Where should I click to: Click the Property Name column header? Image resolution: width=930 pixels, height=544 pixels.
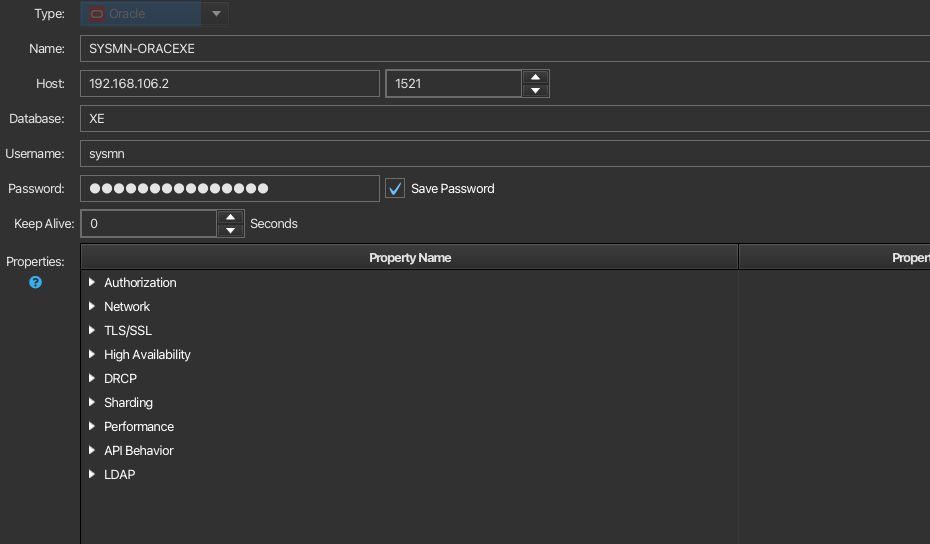(x=409, y=258)
